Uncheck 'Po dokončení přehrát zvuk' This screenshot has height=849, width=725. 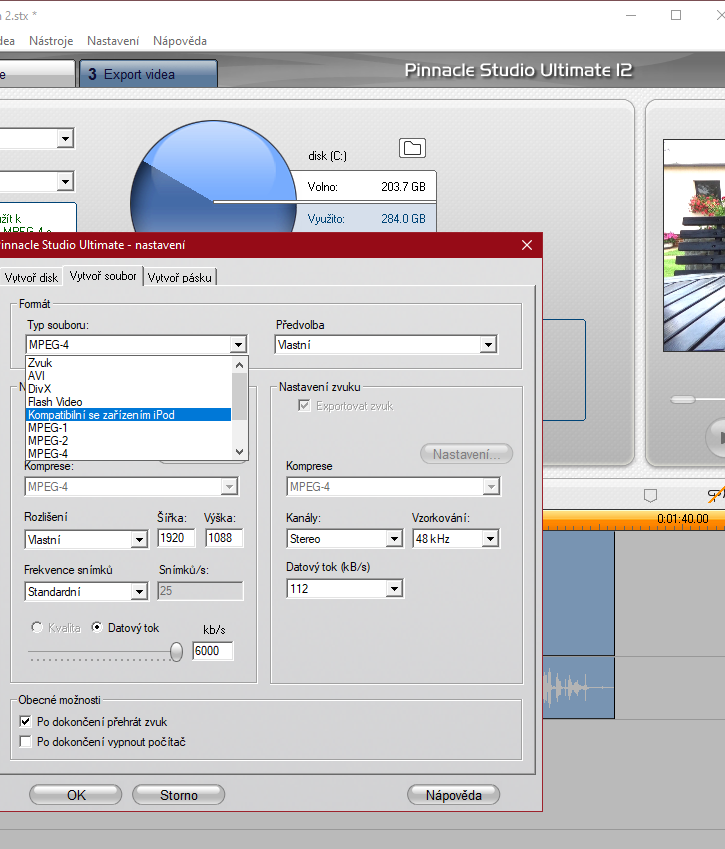point(26,721)
